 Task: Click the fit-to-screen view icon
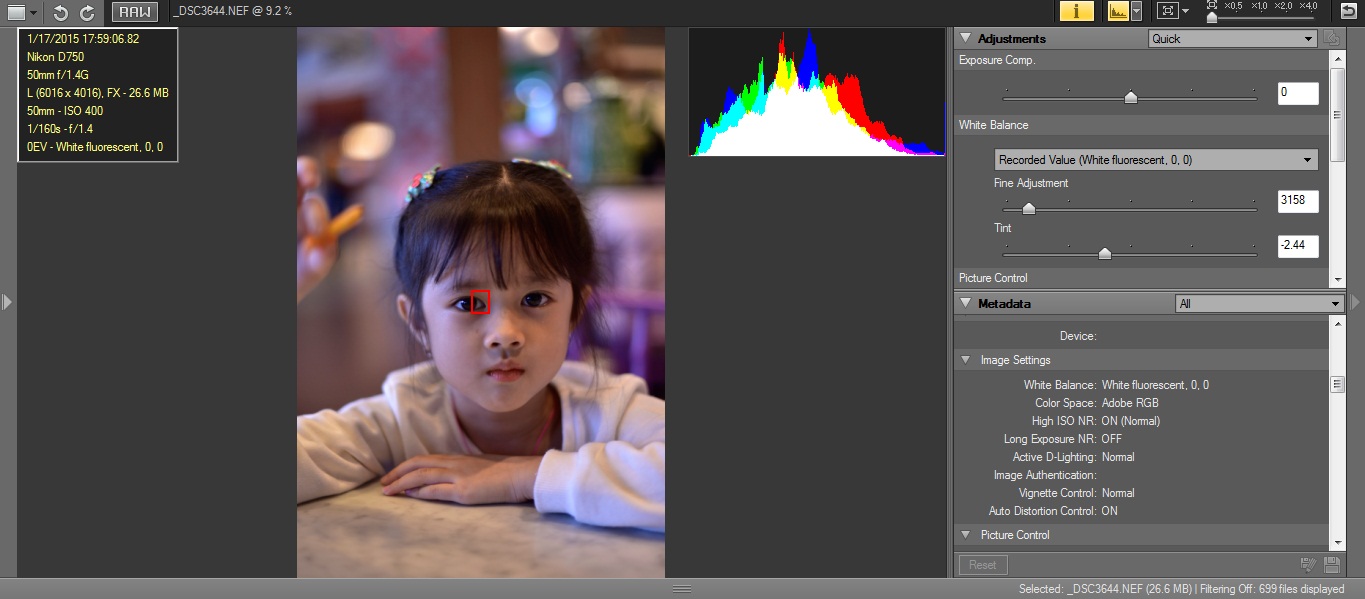(1166, 11)
